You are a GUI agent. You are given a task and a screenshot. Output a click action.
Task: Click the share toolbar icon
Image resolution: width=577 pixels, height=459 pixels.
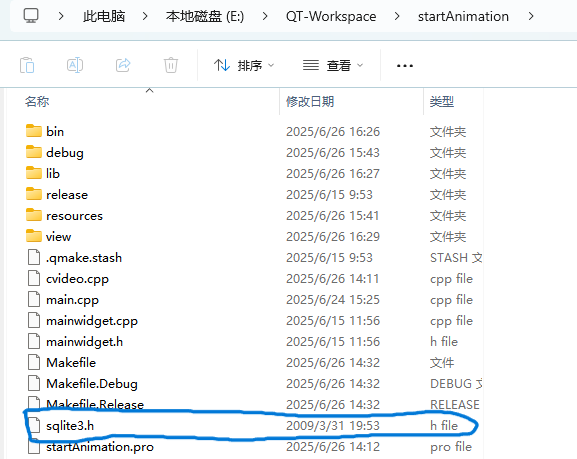pos(123,65)
